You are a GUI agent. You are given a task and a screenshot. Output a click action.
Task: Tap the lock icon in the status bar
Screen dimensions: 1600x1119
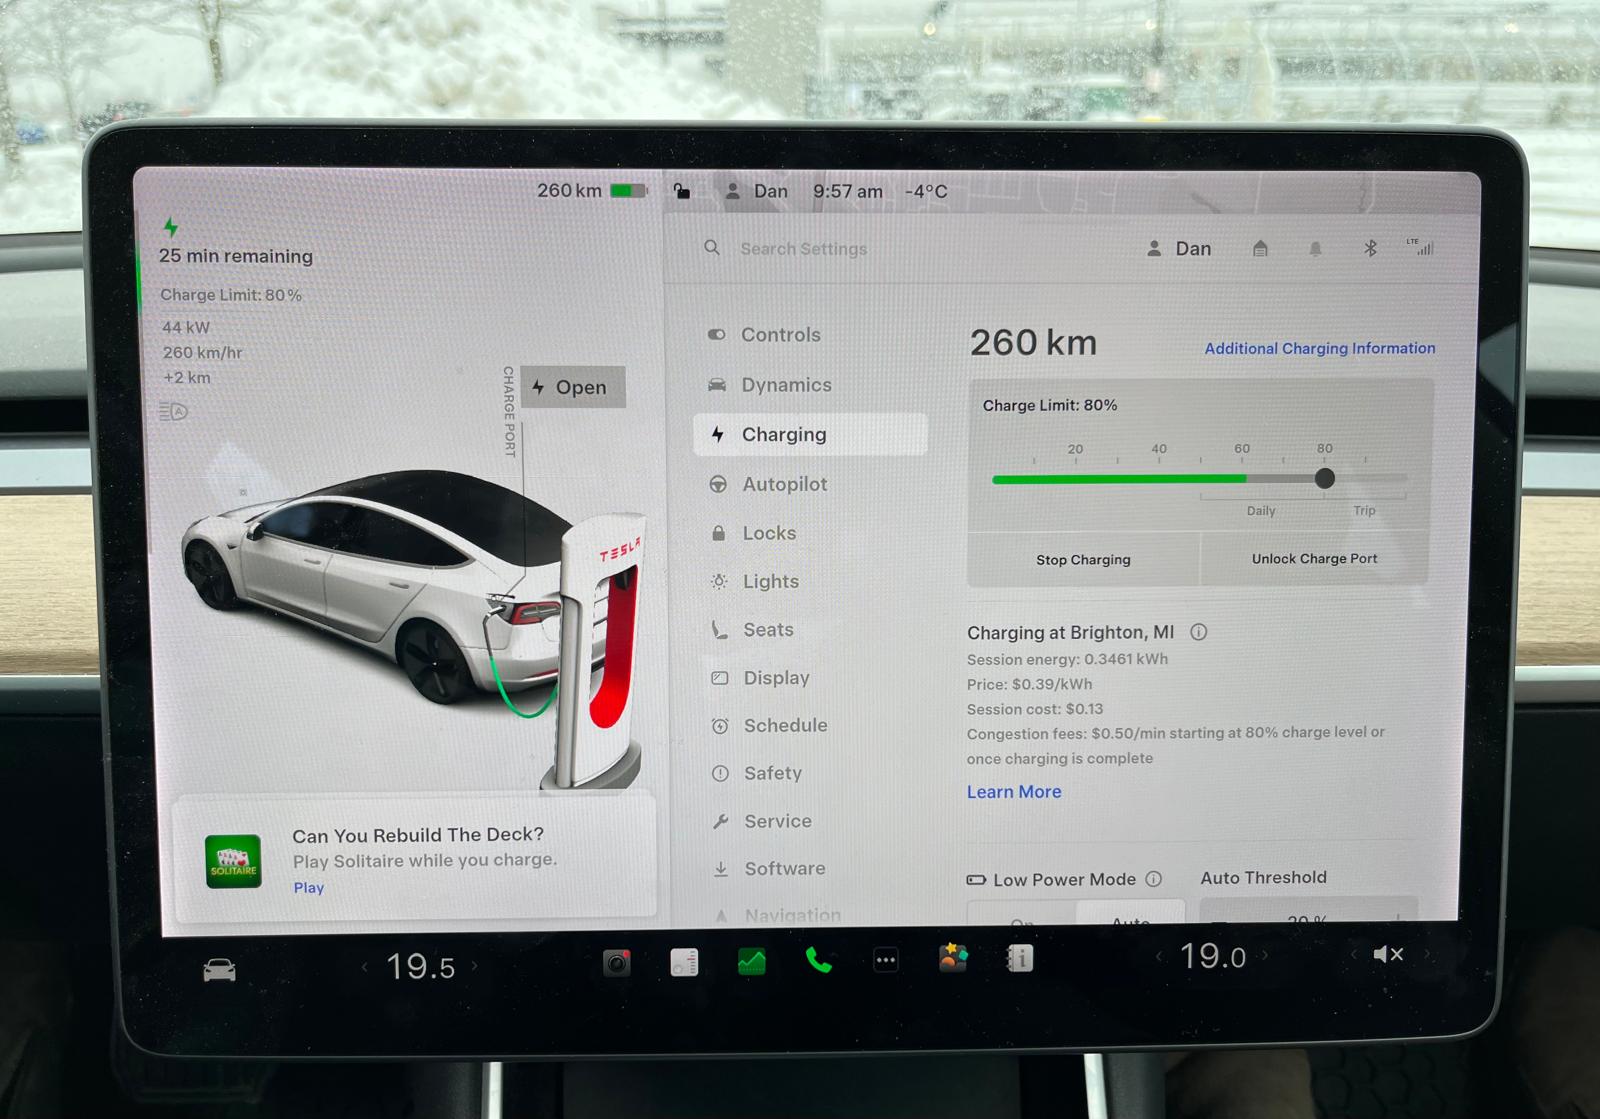click(681, 191)
